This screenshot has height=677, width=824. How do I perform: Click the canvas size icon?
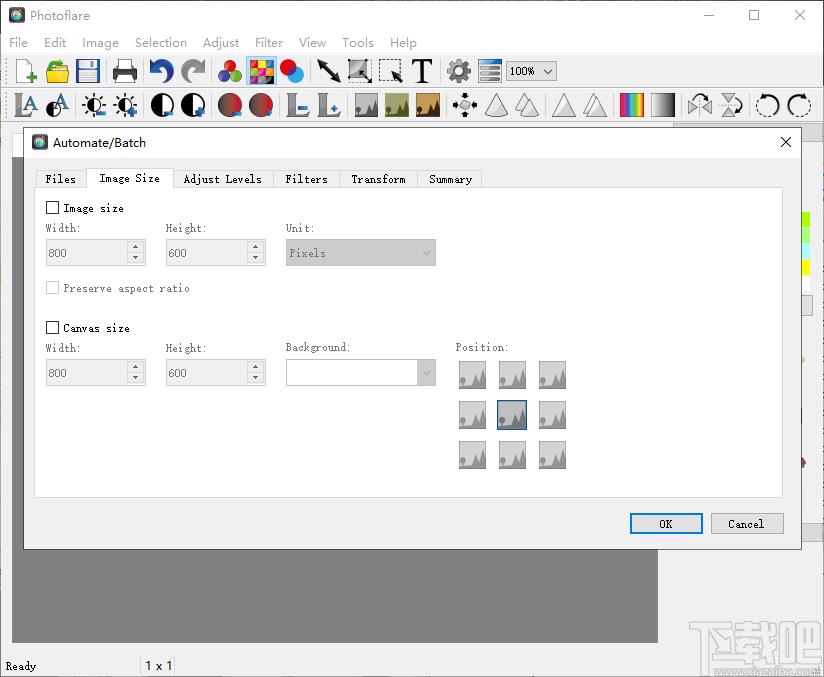click(x=360, y=71)
